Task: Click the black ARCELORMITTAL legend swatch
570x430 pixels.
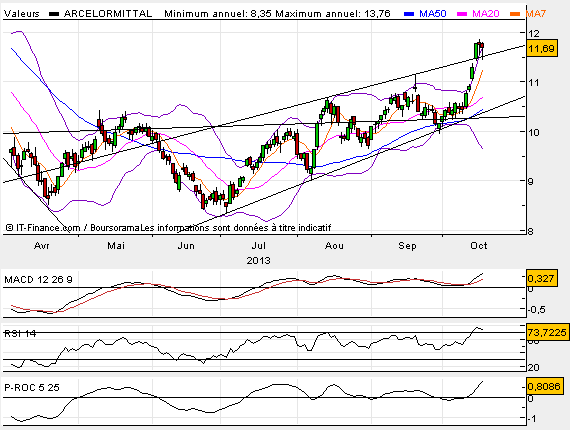Action: (x=54, y=14)
